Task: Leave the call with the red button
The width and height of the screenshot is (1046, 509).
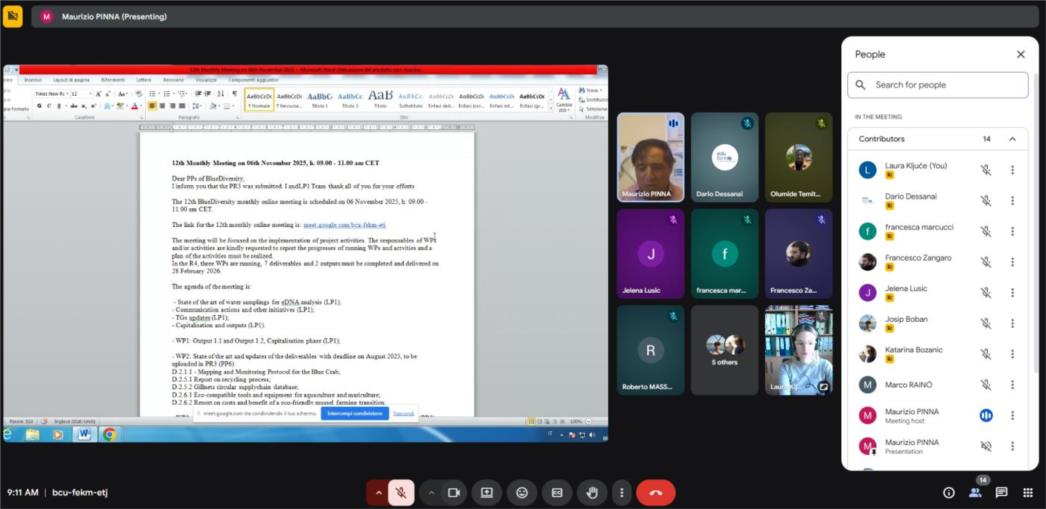Action: pos(656,492)
